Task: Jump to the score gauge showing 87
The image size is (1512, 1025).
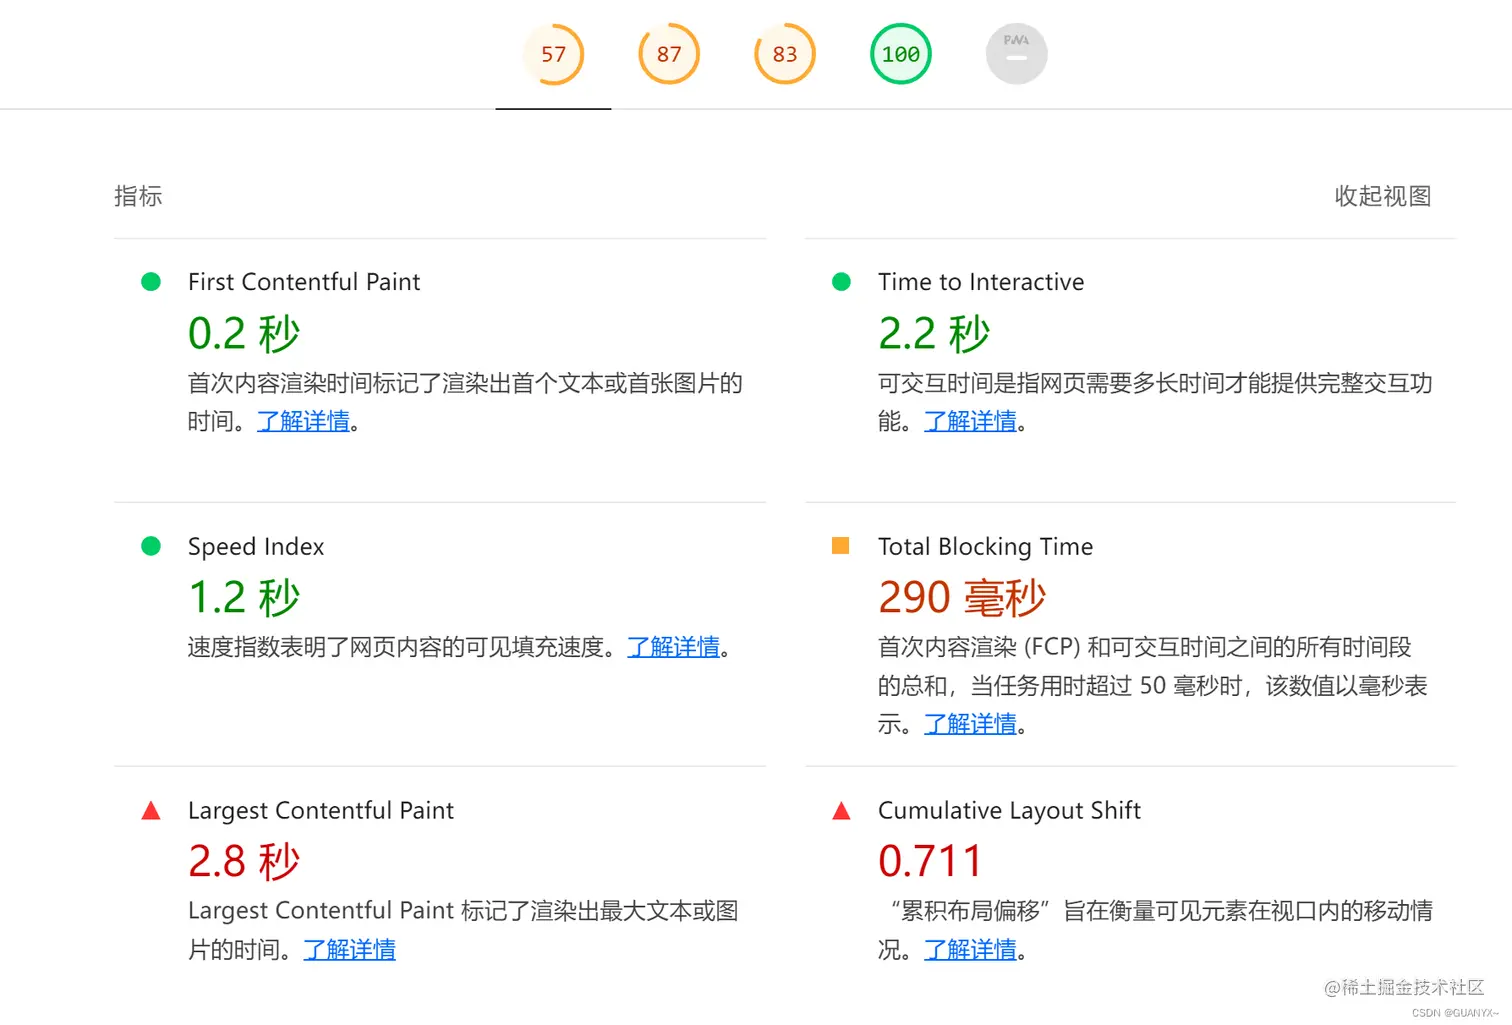Action: 669,54
